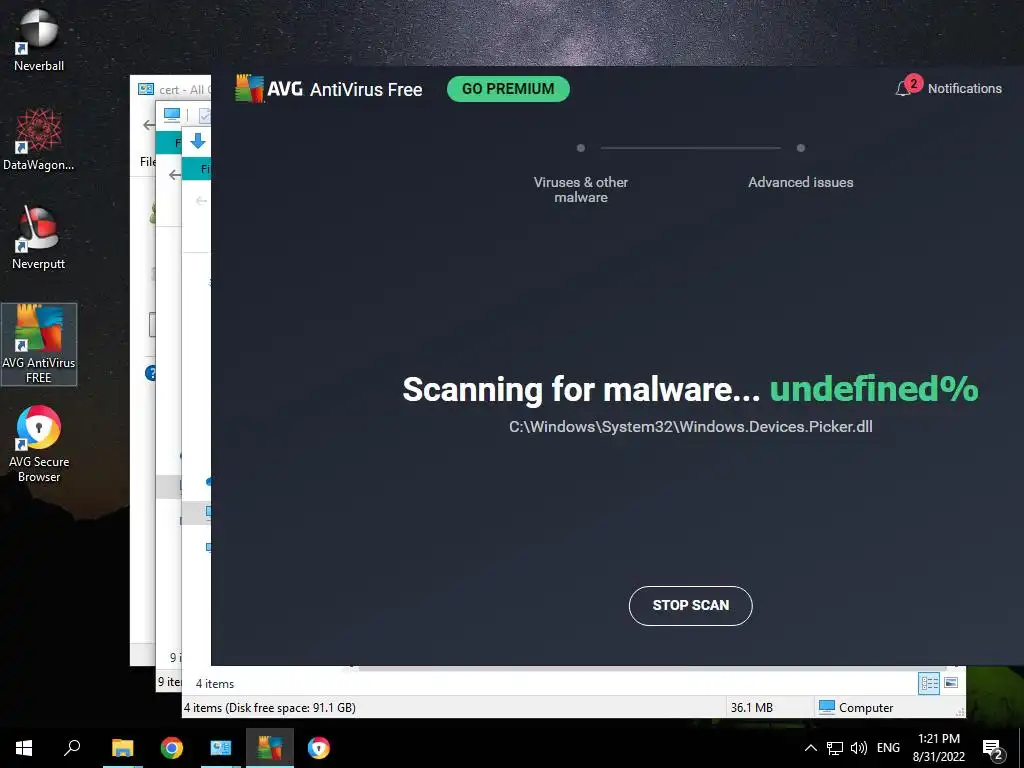Image resolution: width=1024 pixels, height=768 pixels.
Task: Click Back arrow in cert window
Action: pyautogui.click(x=149, y=125)
